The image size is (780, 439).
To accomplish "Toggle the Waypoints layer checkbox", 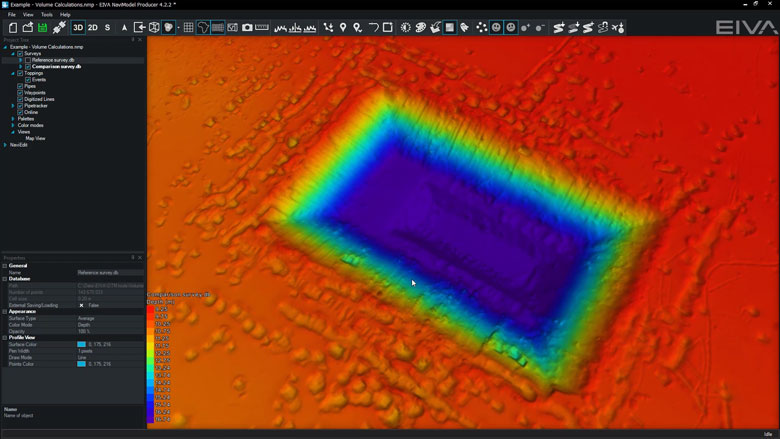I will 20,93.
